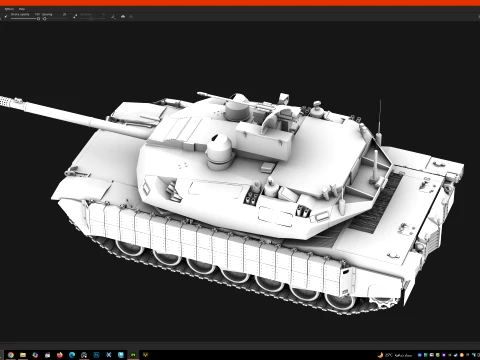Open Google Chrome from the taskbar
Viewport: 480px width, 360px height.
coord(11,355)
